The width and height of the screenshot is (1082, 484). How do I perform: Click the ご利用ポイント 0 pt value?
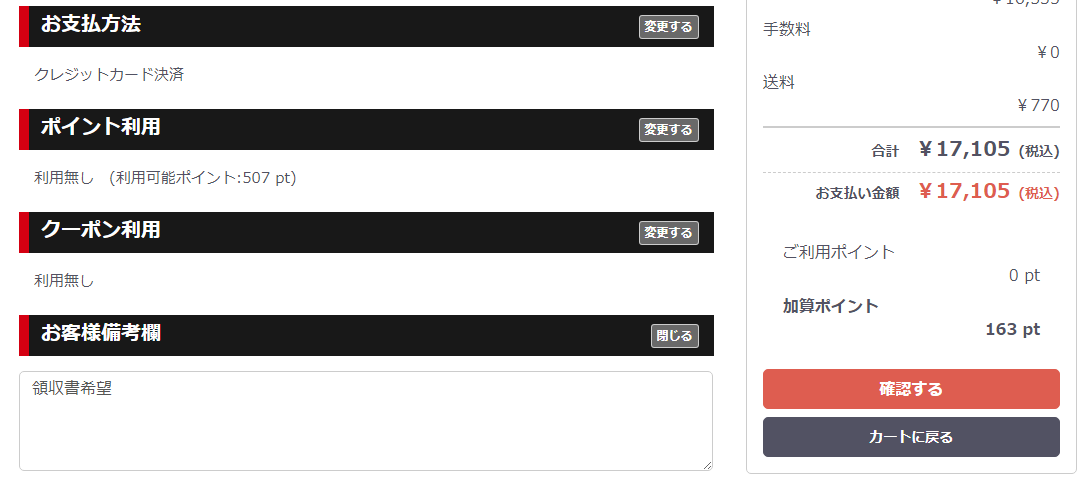(x=1024, y=275)
